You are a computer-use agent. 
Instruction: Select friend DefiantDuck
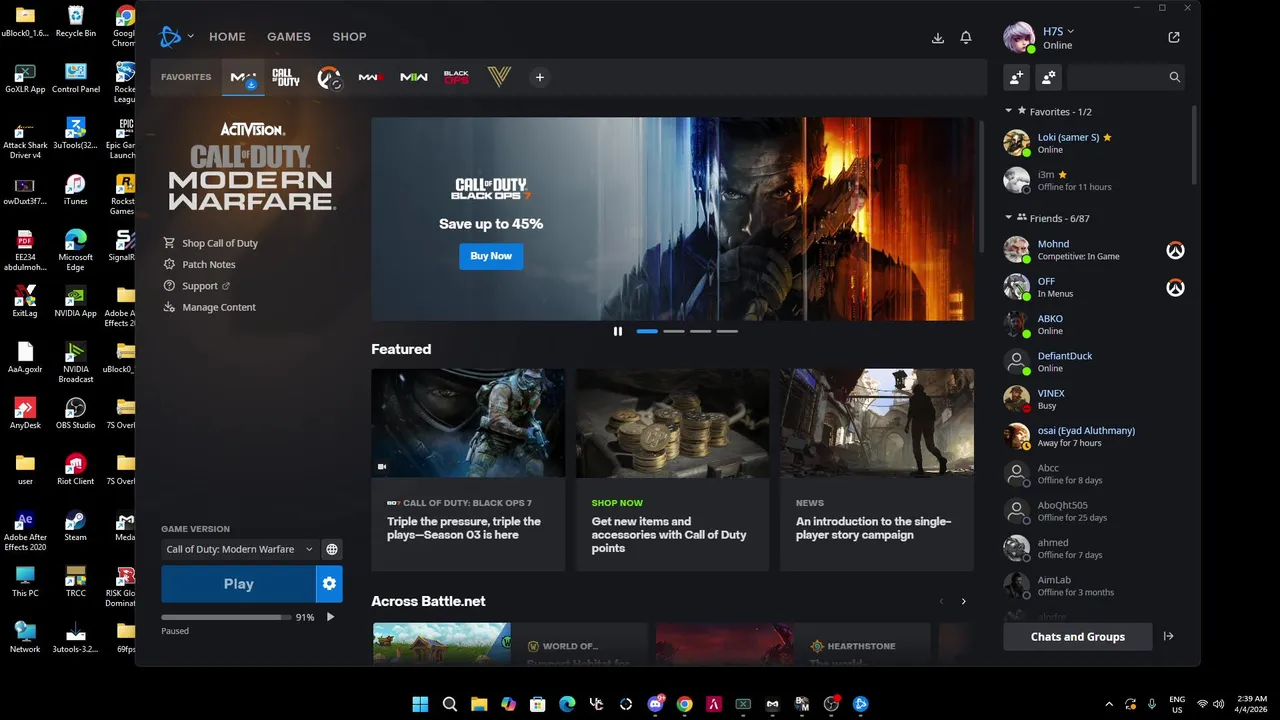point(1096,362)
